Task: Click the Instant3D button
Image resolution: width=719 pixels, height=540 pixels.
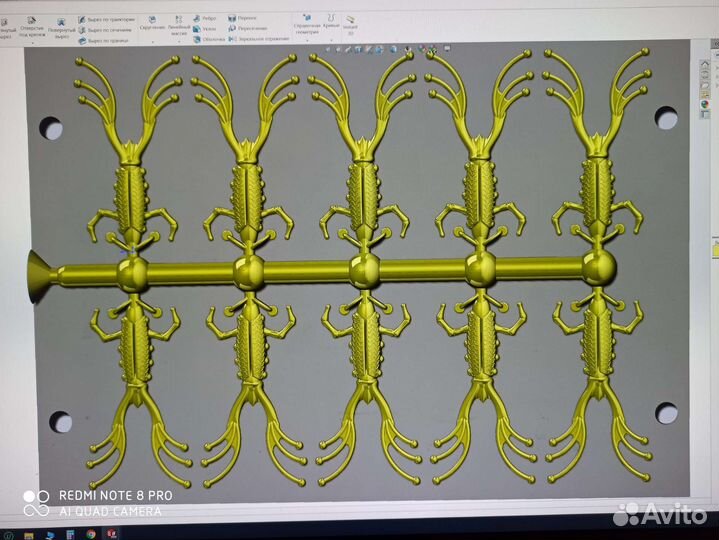Action: [x=351, y=24]
